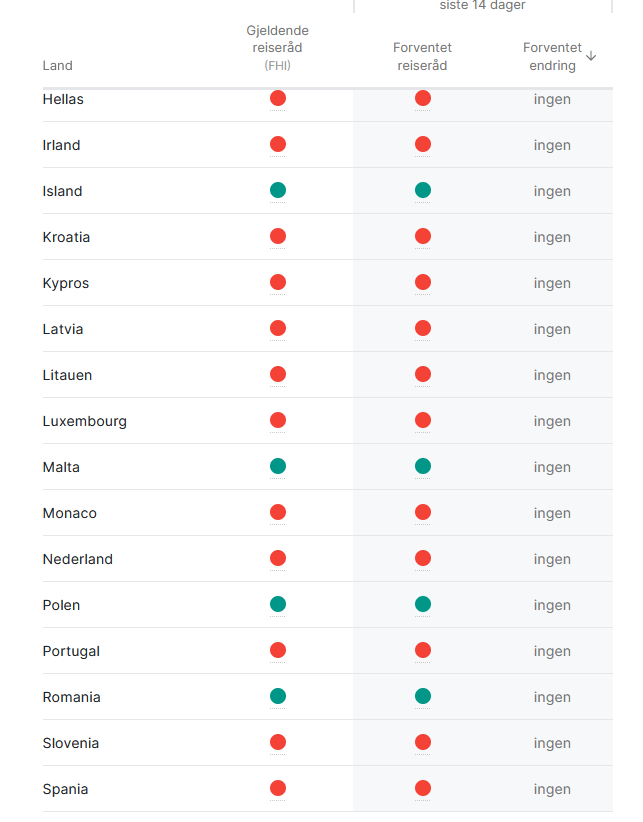Click the sort arrow beside Forventet endring
The height and width of the screenshot is (822, 643).
[x=591, y=56]
